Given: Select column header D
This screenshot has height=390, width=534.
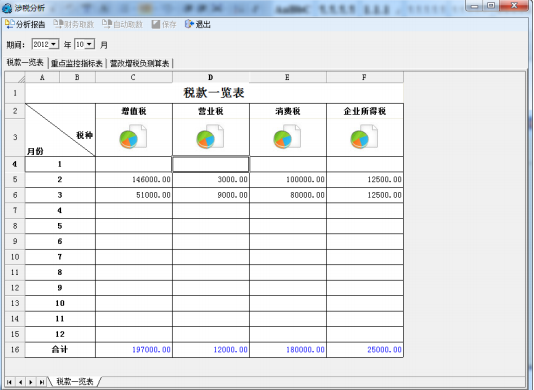Looking at the screenshot, I should coord(211,77).
